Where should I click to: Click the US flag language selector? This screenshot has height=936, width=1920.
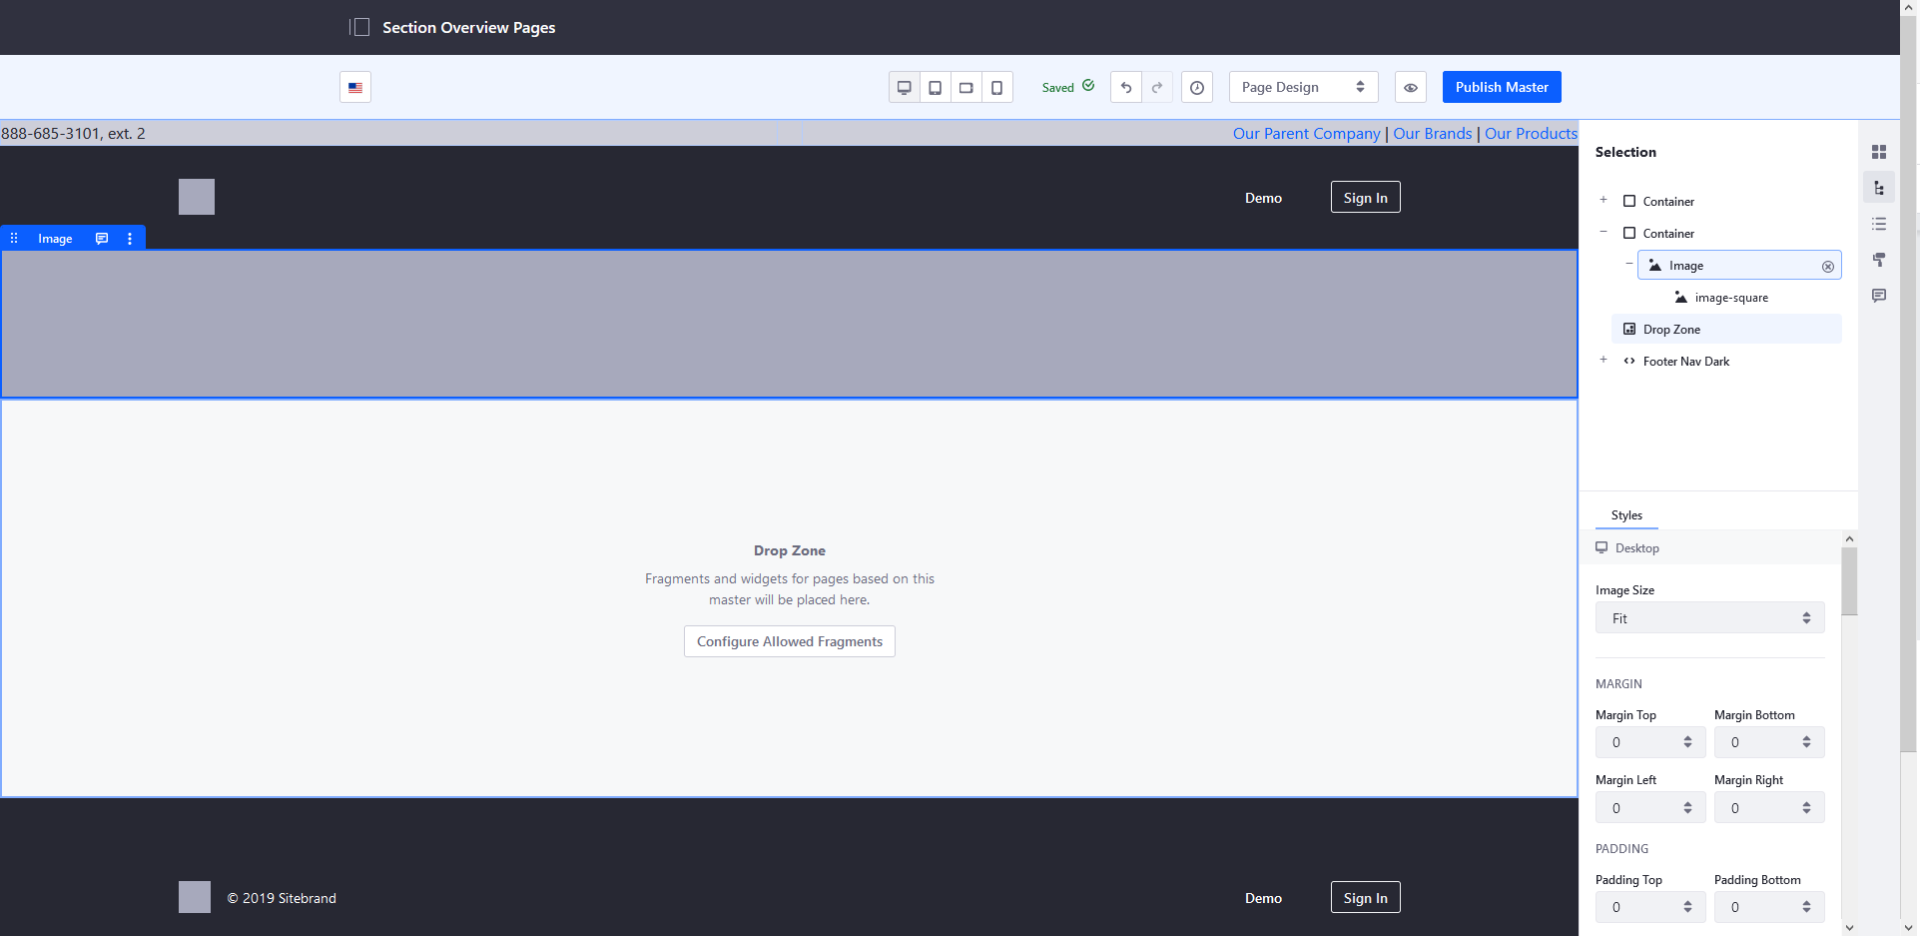[355, 88]
